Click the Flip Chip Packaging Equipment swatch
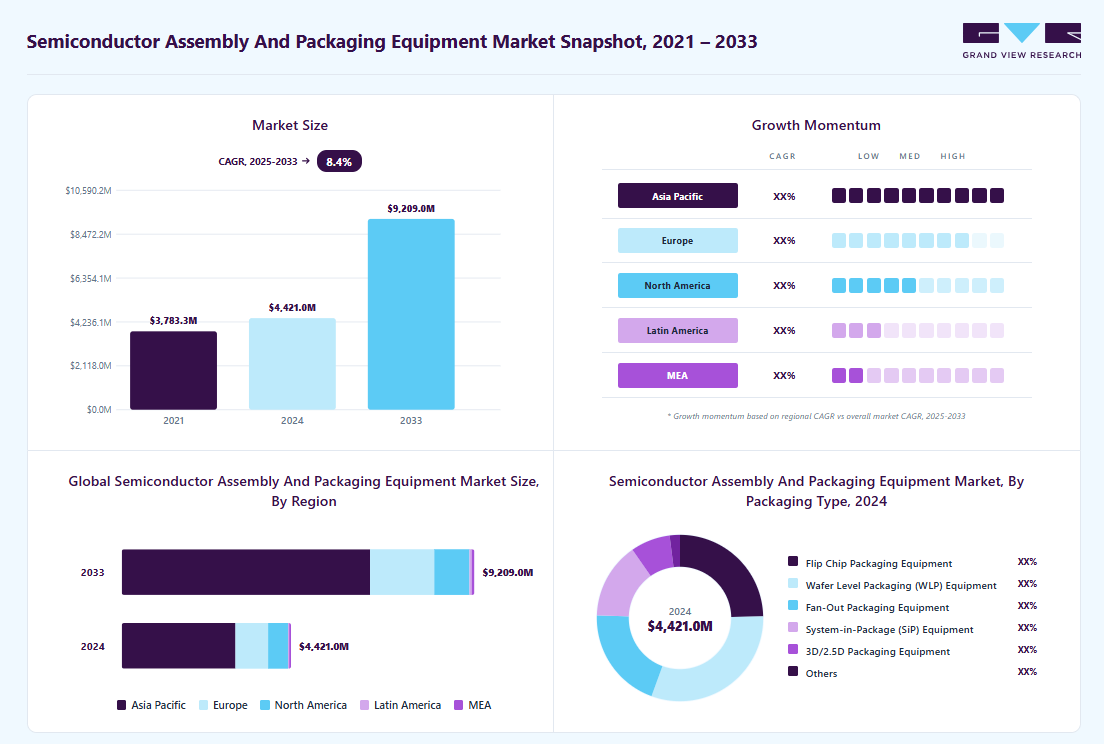The image size is (1104, 744). tap(793, 562)
